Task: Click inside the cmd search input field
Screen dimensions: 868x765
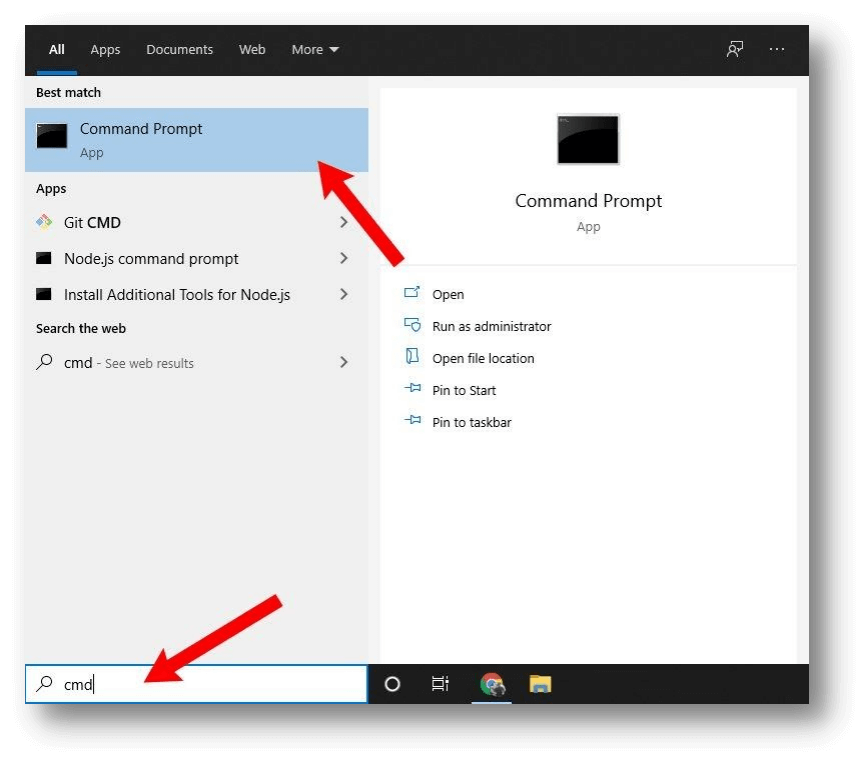Action: tap(150, 684)
